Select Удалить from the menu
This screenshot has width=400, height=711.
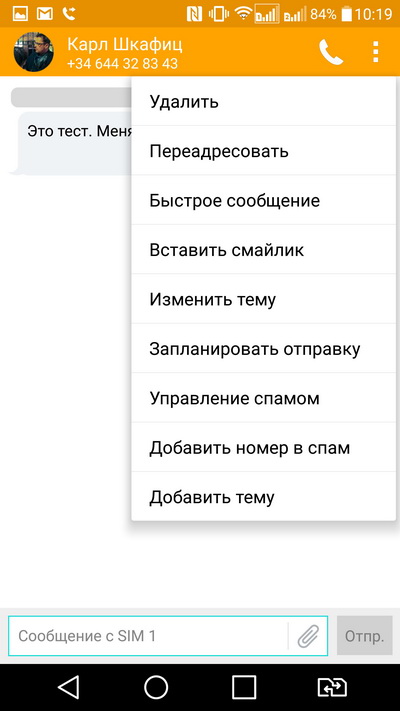point(263,102)
